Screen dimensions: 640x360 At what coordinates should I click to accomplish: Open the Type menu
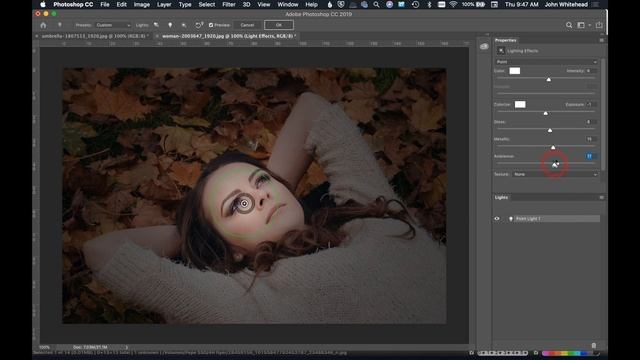coord(185,4)
